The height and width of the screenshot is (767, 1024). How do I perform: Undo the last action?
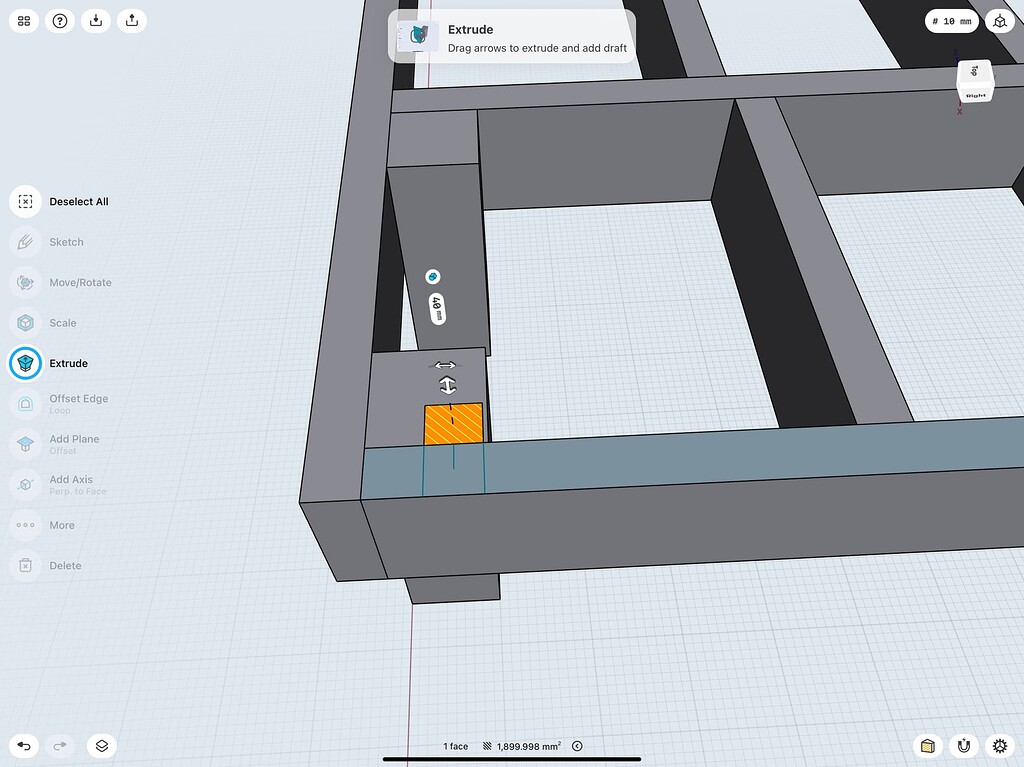[24, 745]
